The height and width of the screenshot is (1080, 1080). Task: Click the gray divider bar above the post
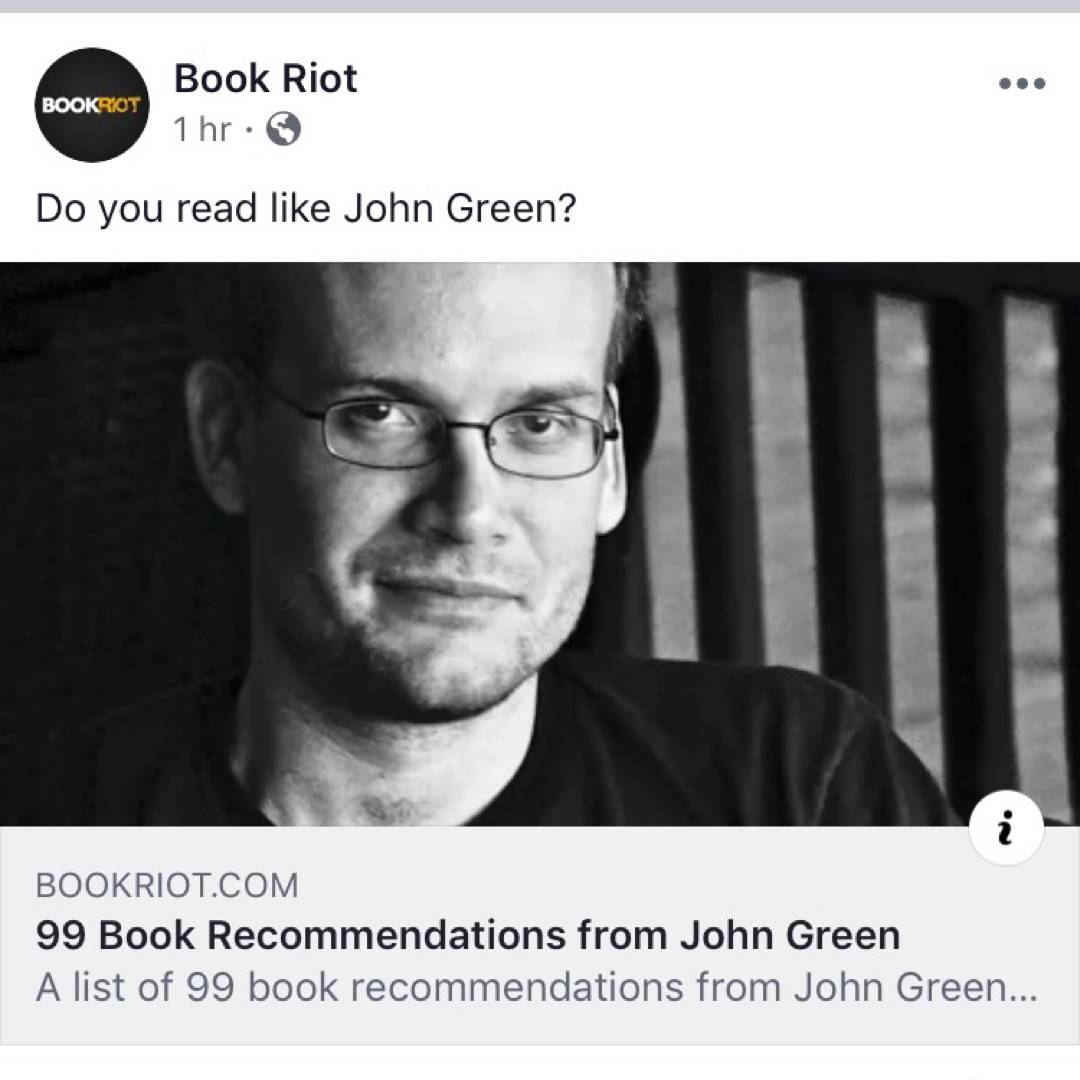[540, 6]
